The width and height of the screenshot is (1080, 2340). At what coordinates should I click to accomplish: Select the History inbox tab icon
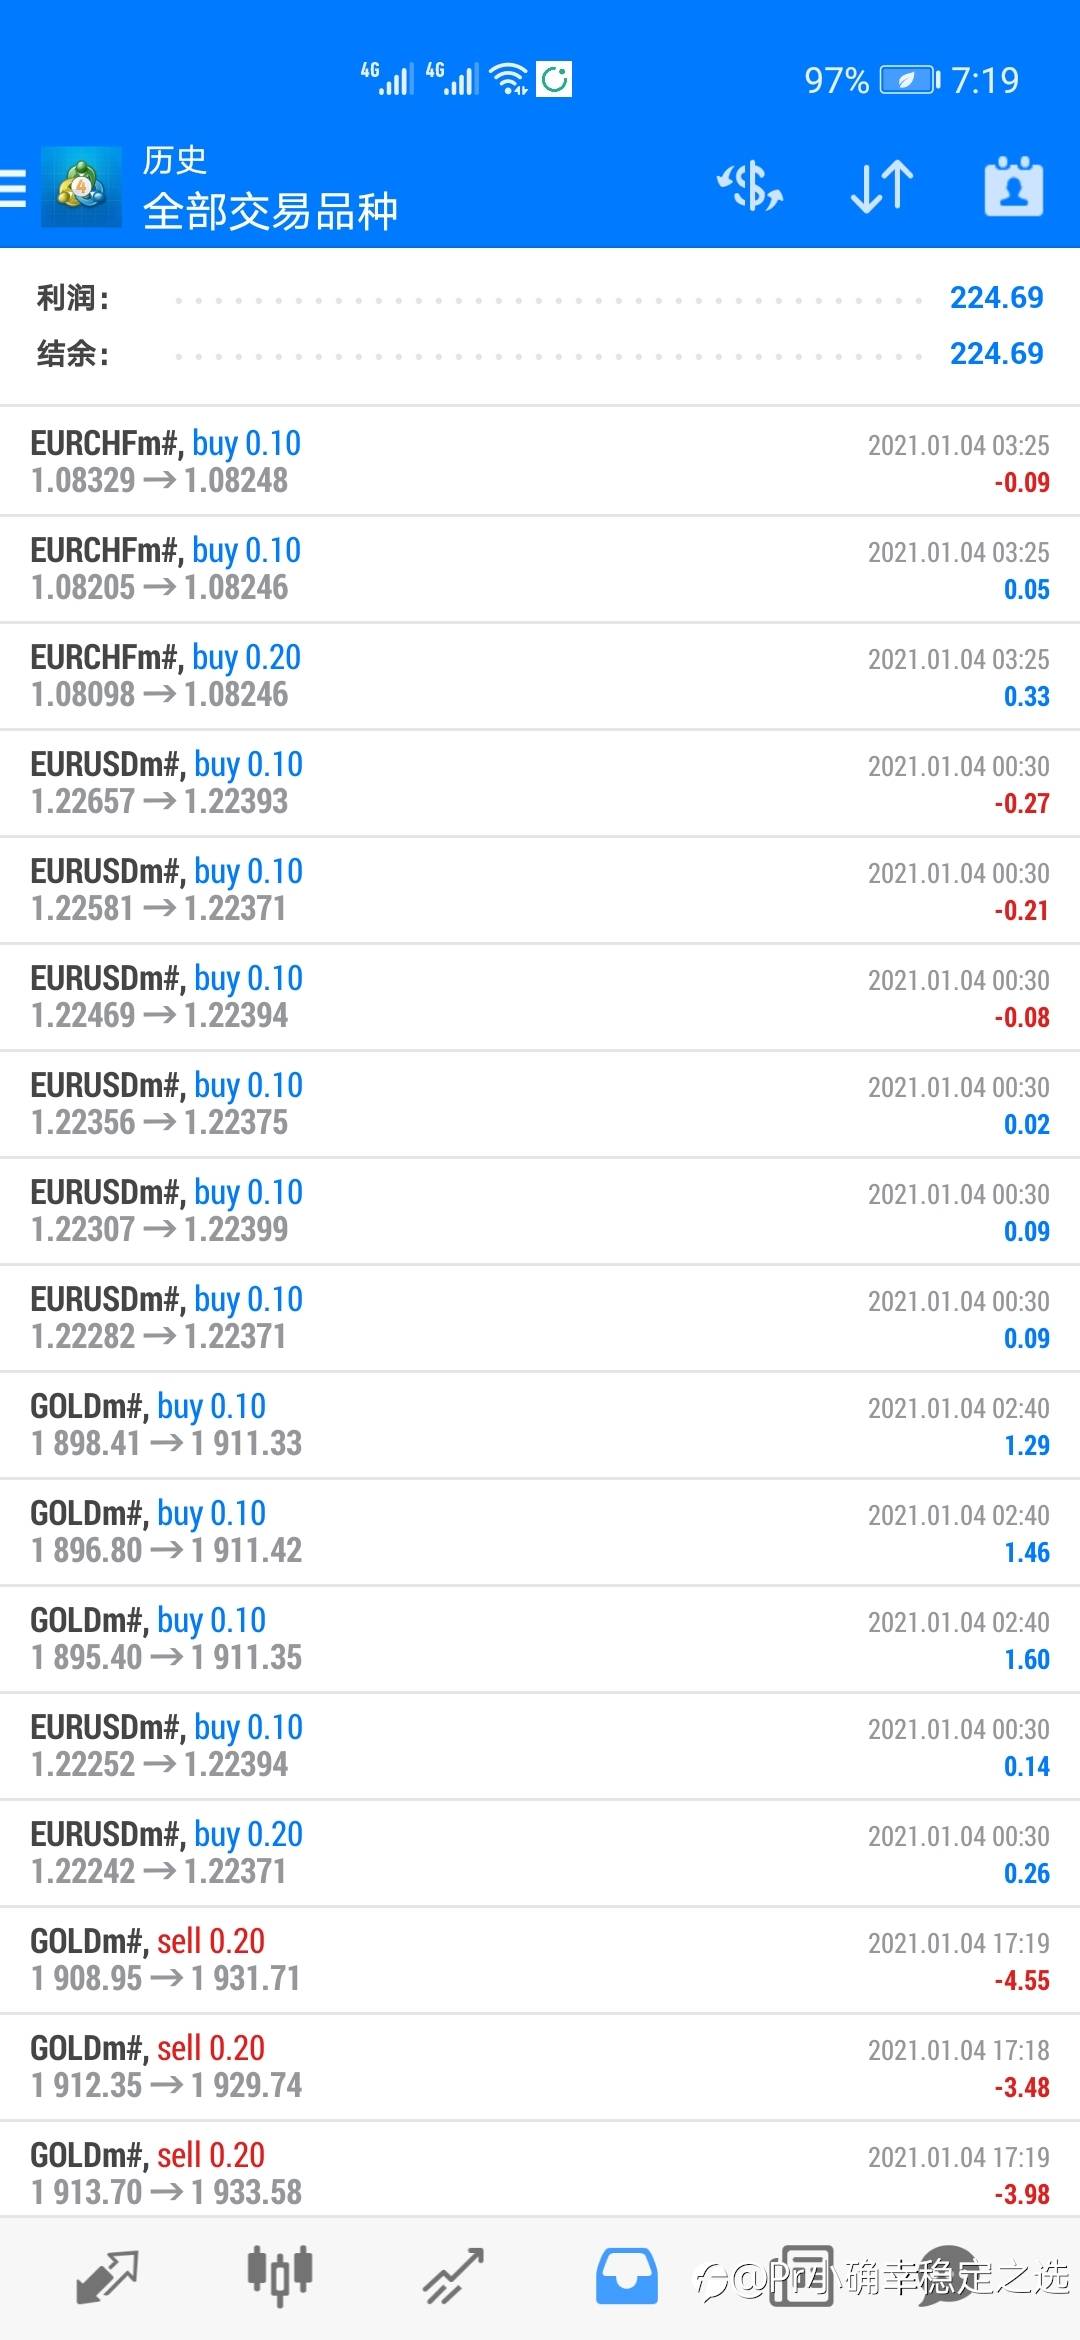627,2276
